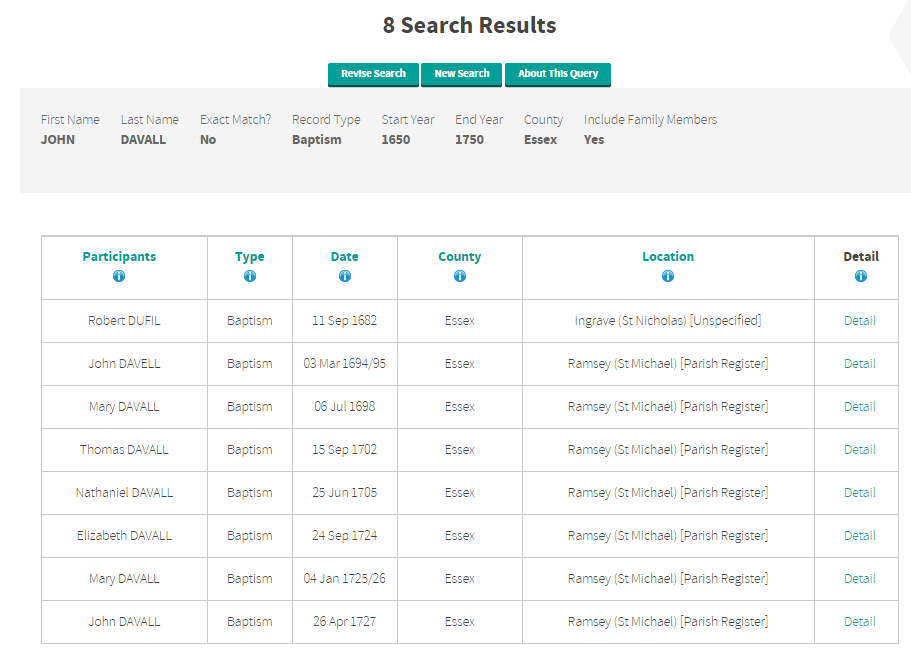Image resolution: width=911 pixels, height=660 pixels.
Task: View Detail for Nathaniel DAVALL baptism
Action: pyautogui.click(x=860, y=493)
